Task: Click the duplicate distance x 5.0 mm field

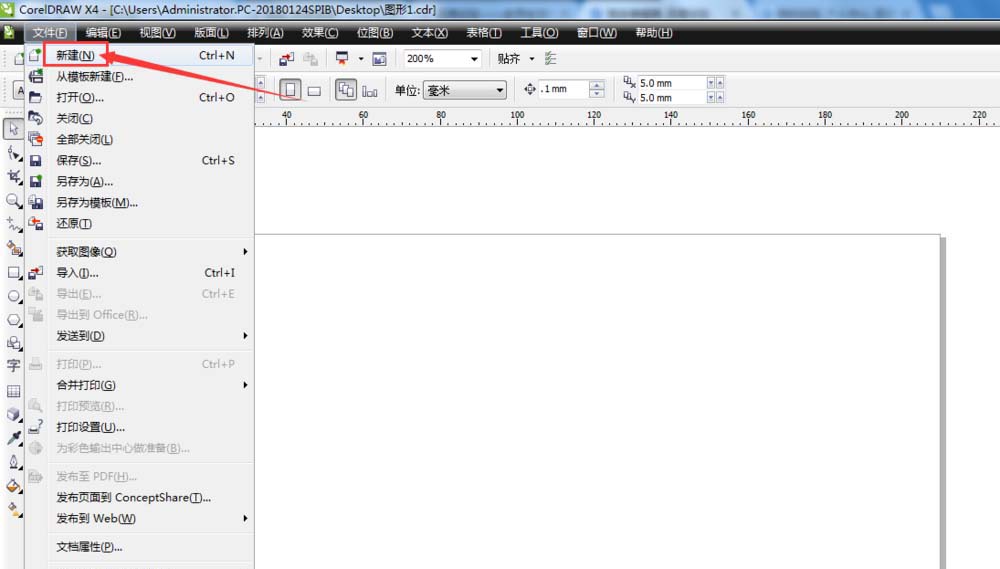Action: click(672, 83)
